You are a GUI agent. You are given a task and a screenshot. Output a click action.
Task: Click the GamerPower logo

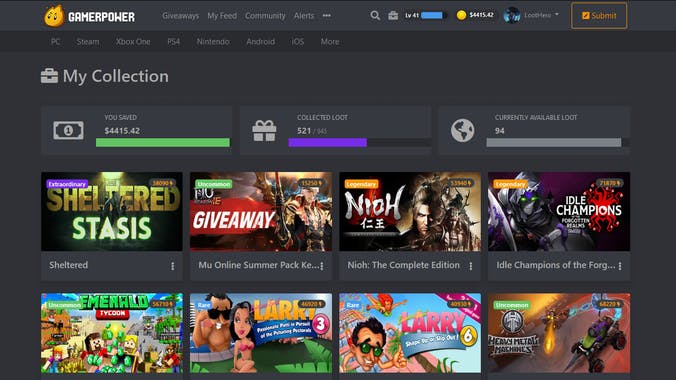tap(90, 16)
